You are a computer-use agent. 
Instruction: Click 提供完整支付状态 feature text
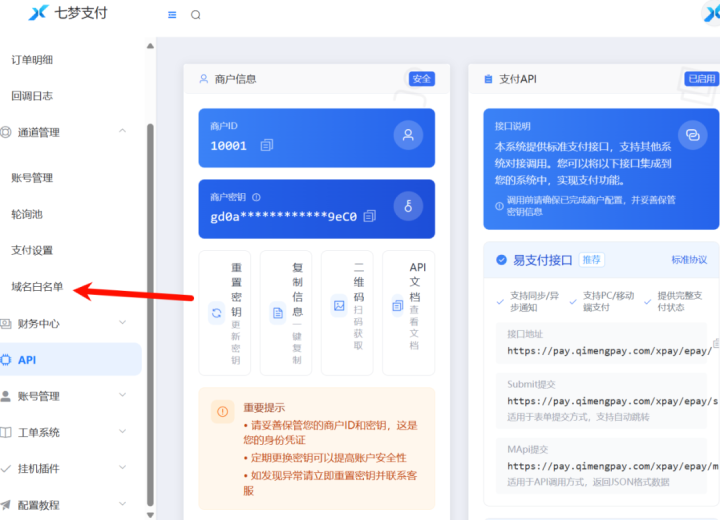680,301
